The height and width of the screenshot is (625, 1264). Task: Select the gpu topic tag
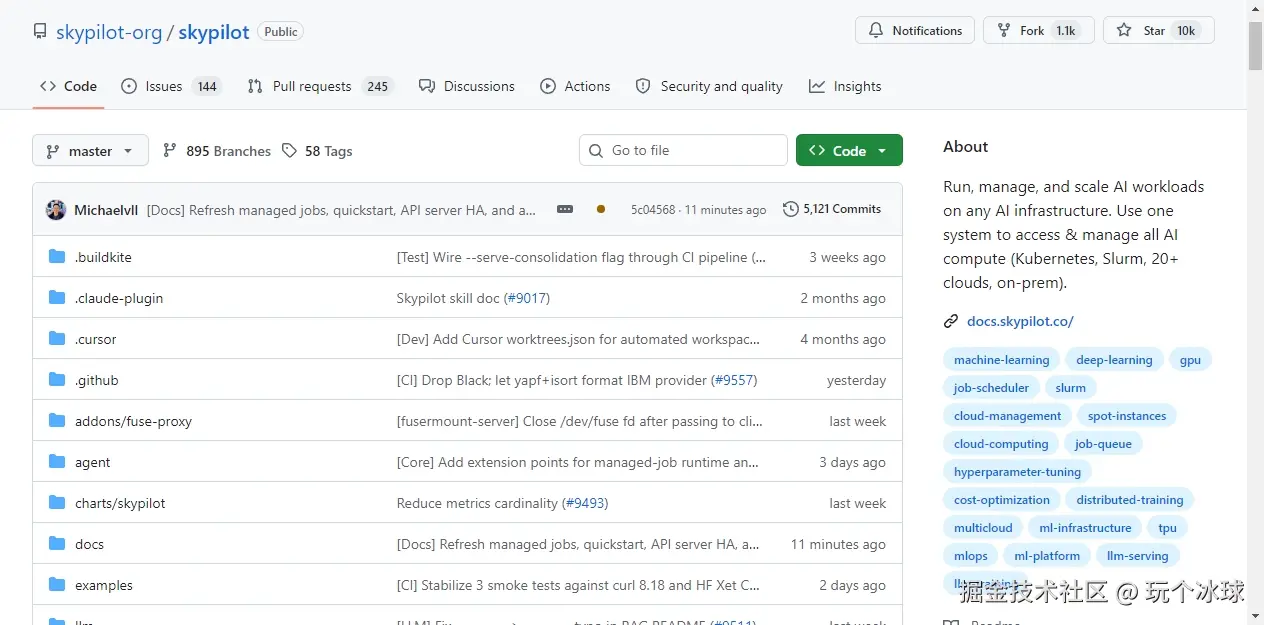point(1190,360)
